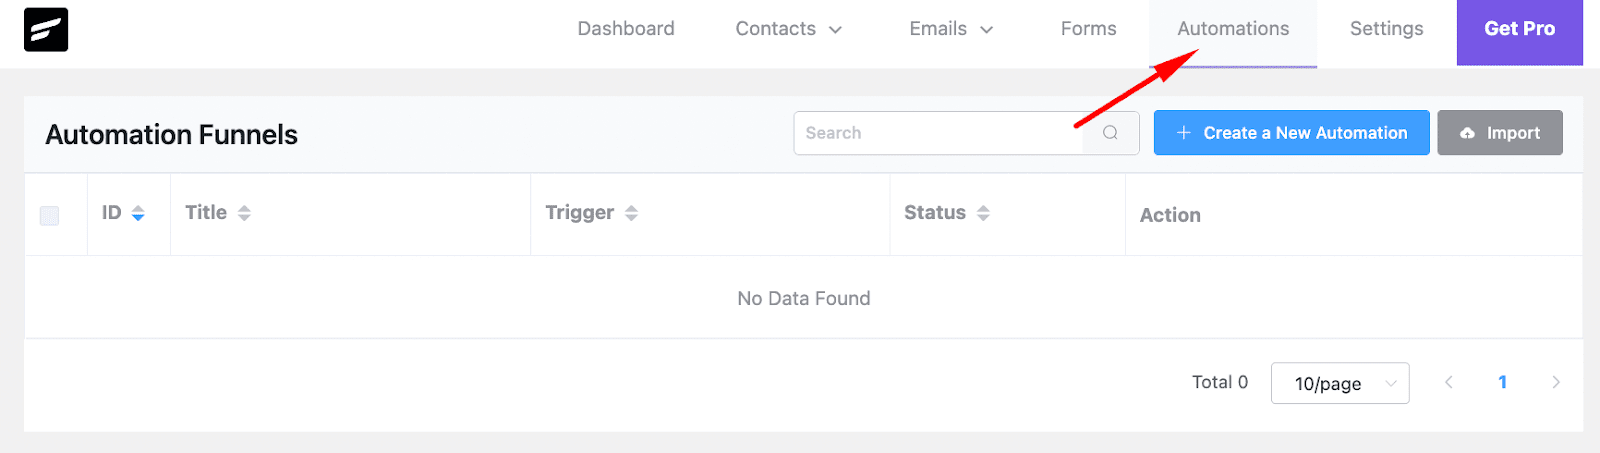
Task: Go to previous page arrow
Action: pyautogui.click(x=1448, y=382)
